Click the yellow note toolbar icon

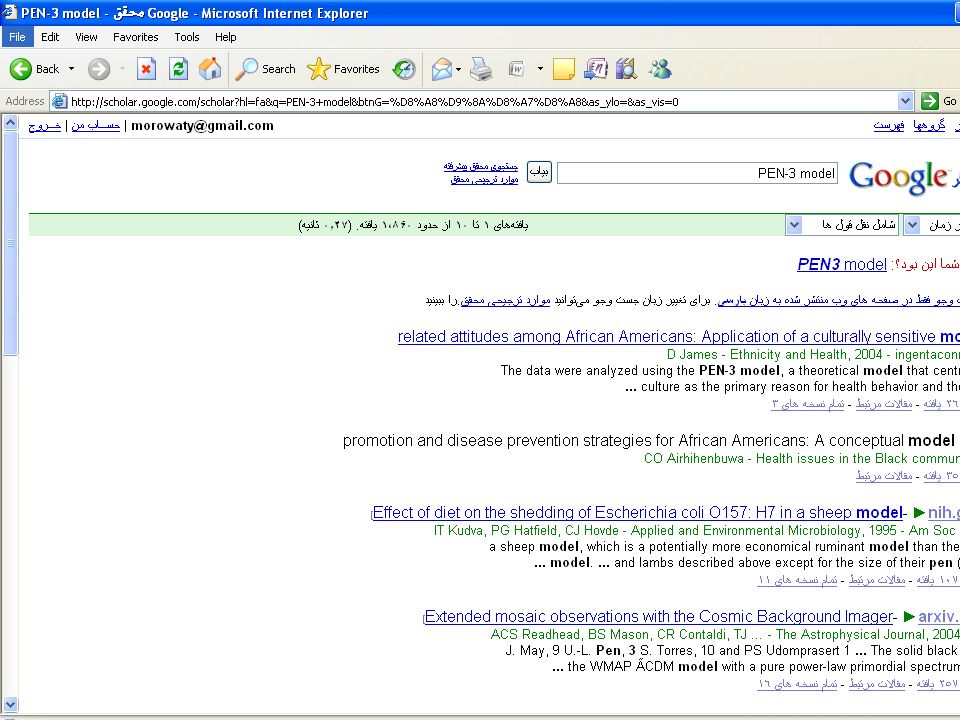coord(563,69)
